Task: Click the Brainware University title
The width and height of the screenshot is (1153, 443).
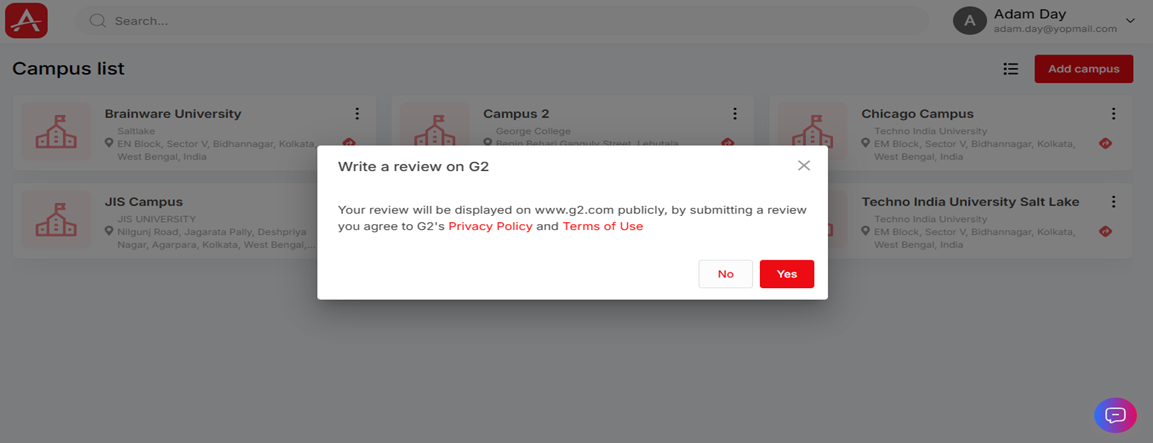Action: tap(173, 114)
